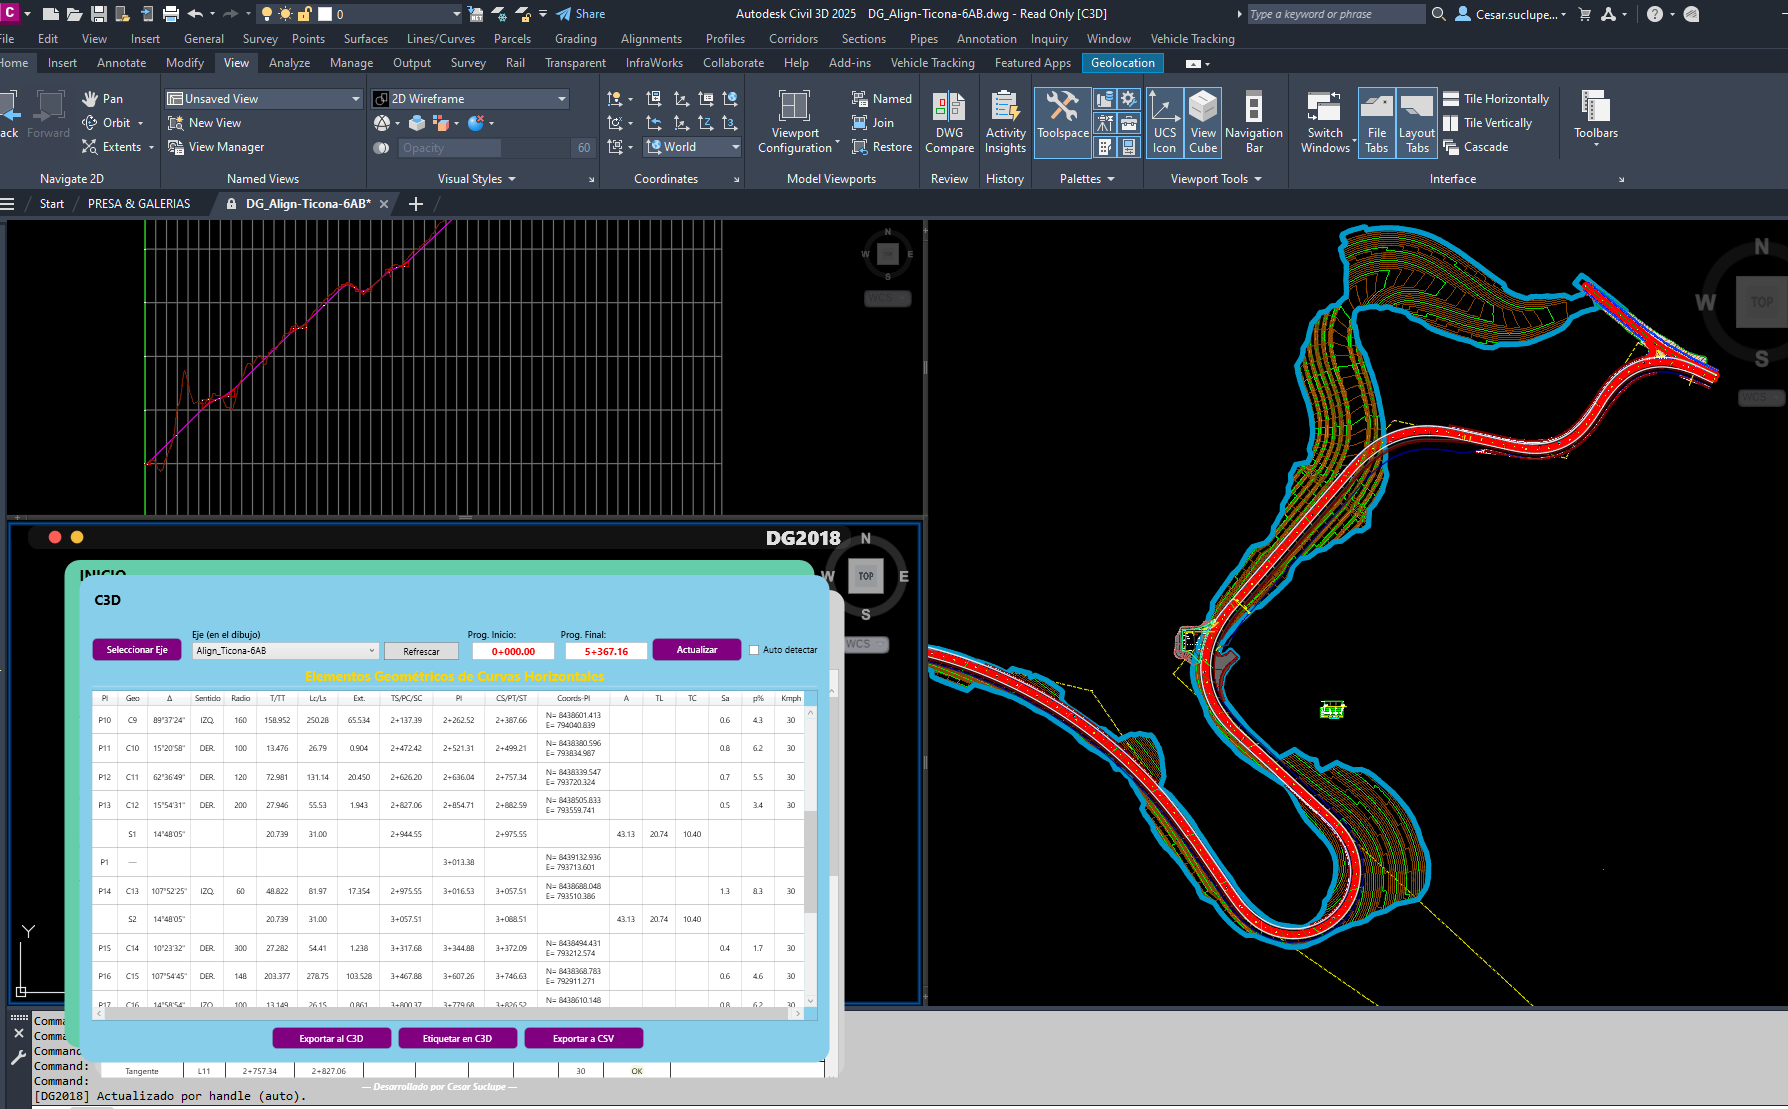Viewport: 1788px width, 1109px height.
Task: Click the Prog. Final input field
Action: [x=606, y=651]
